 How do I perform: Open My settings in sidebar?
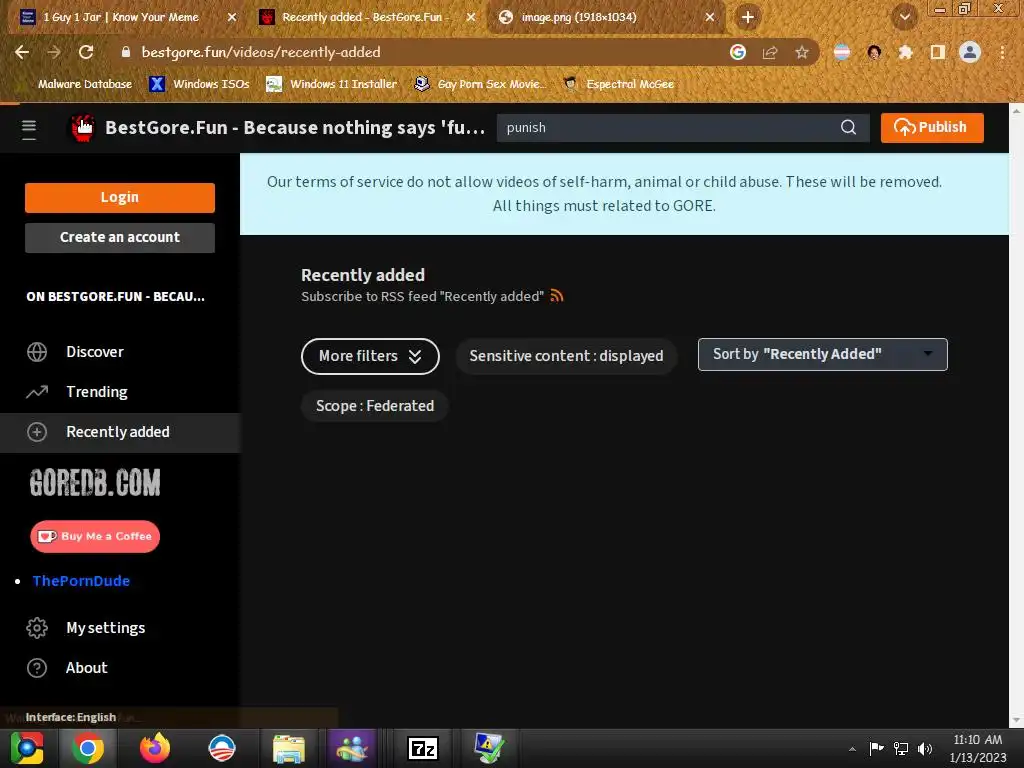105,628
